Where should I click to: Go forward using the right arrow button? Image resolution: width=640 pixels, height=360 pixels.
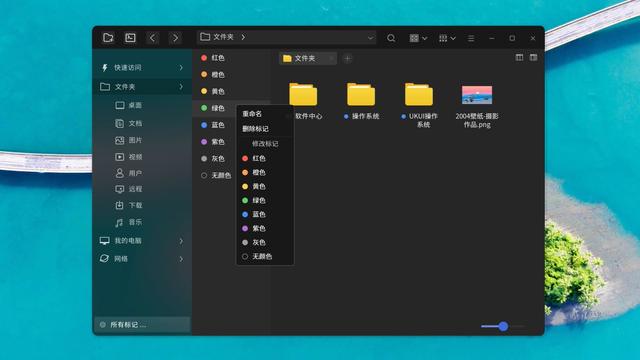[x=175, y=38]
